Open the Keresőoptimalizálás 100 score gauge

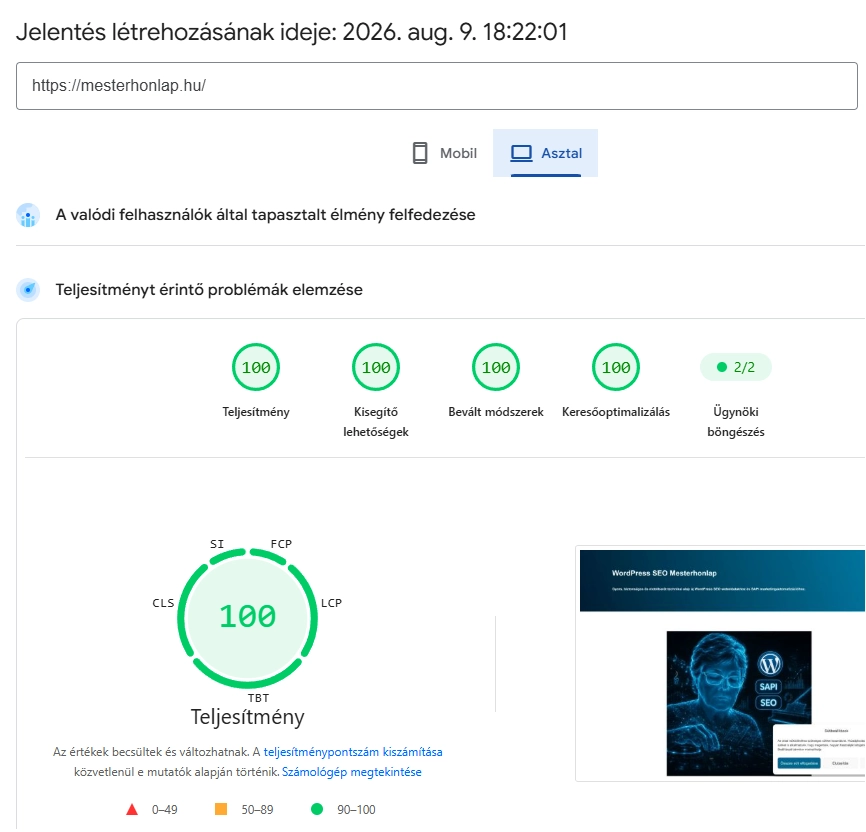tap(616, 367)
